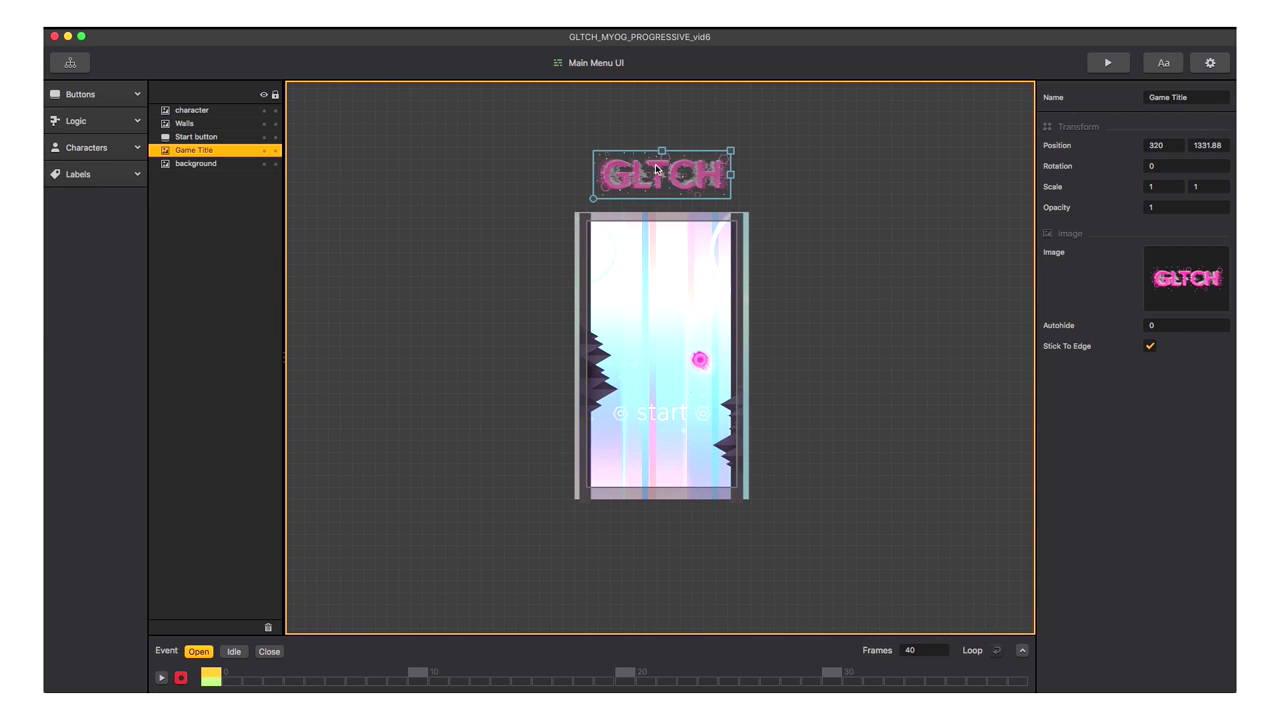Image resolution: width=1280 pixels, height=720 pixels.
Task: Expand the Logic category
Action: pos(96,121)
